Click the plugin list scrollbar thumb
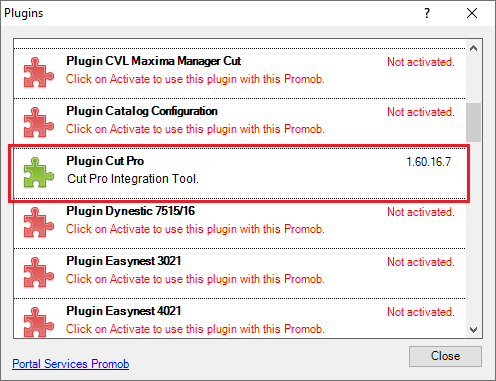Image resolution: width=496 pixels, height=381 pixels. click(473, 122)
